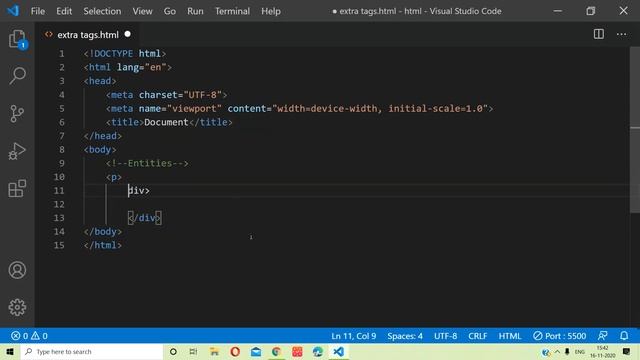Click the VS Code logo icon
Screen dimensions: 640x360
pos(13,11)
